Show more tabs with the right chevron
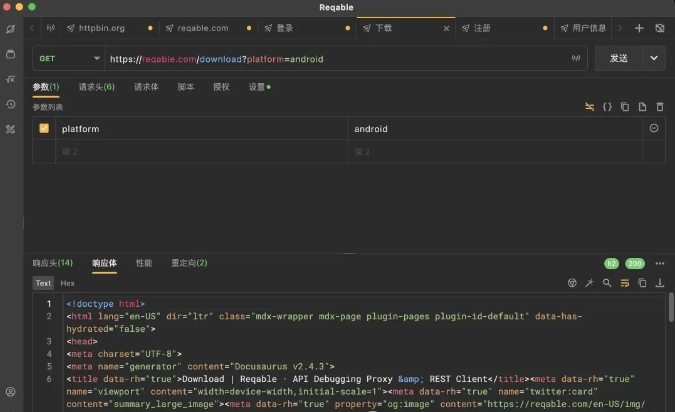Viewport: 675px width, 412px height. click(620, 28)
